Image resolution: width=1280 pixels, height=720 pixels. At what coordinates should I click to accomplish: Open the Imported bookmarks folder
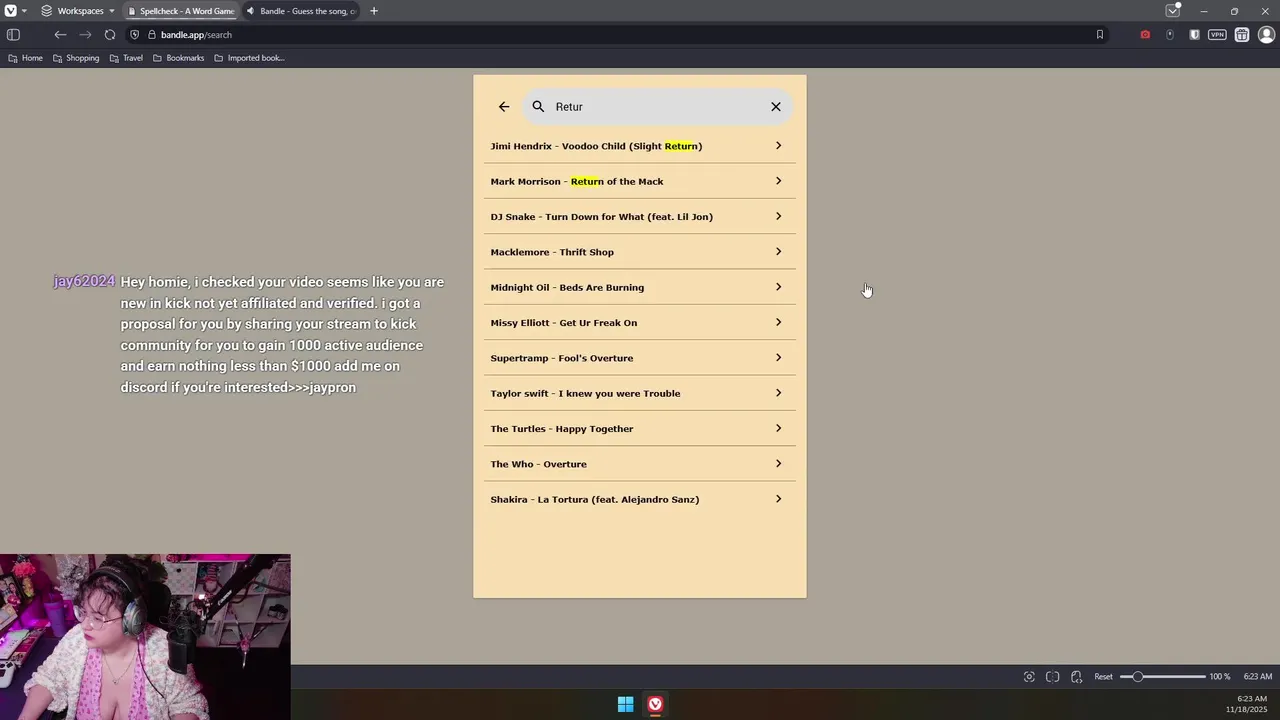pos(249,58)
